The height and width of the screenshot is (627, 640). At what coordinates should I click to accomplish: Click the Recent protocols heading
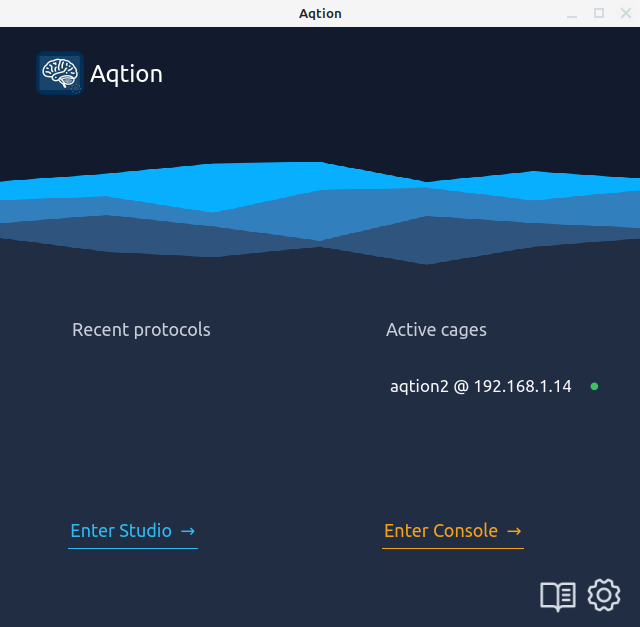141,330
